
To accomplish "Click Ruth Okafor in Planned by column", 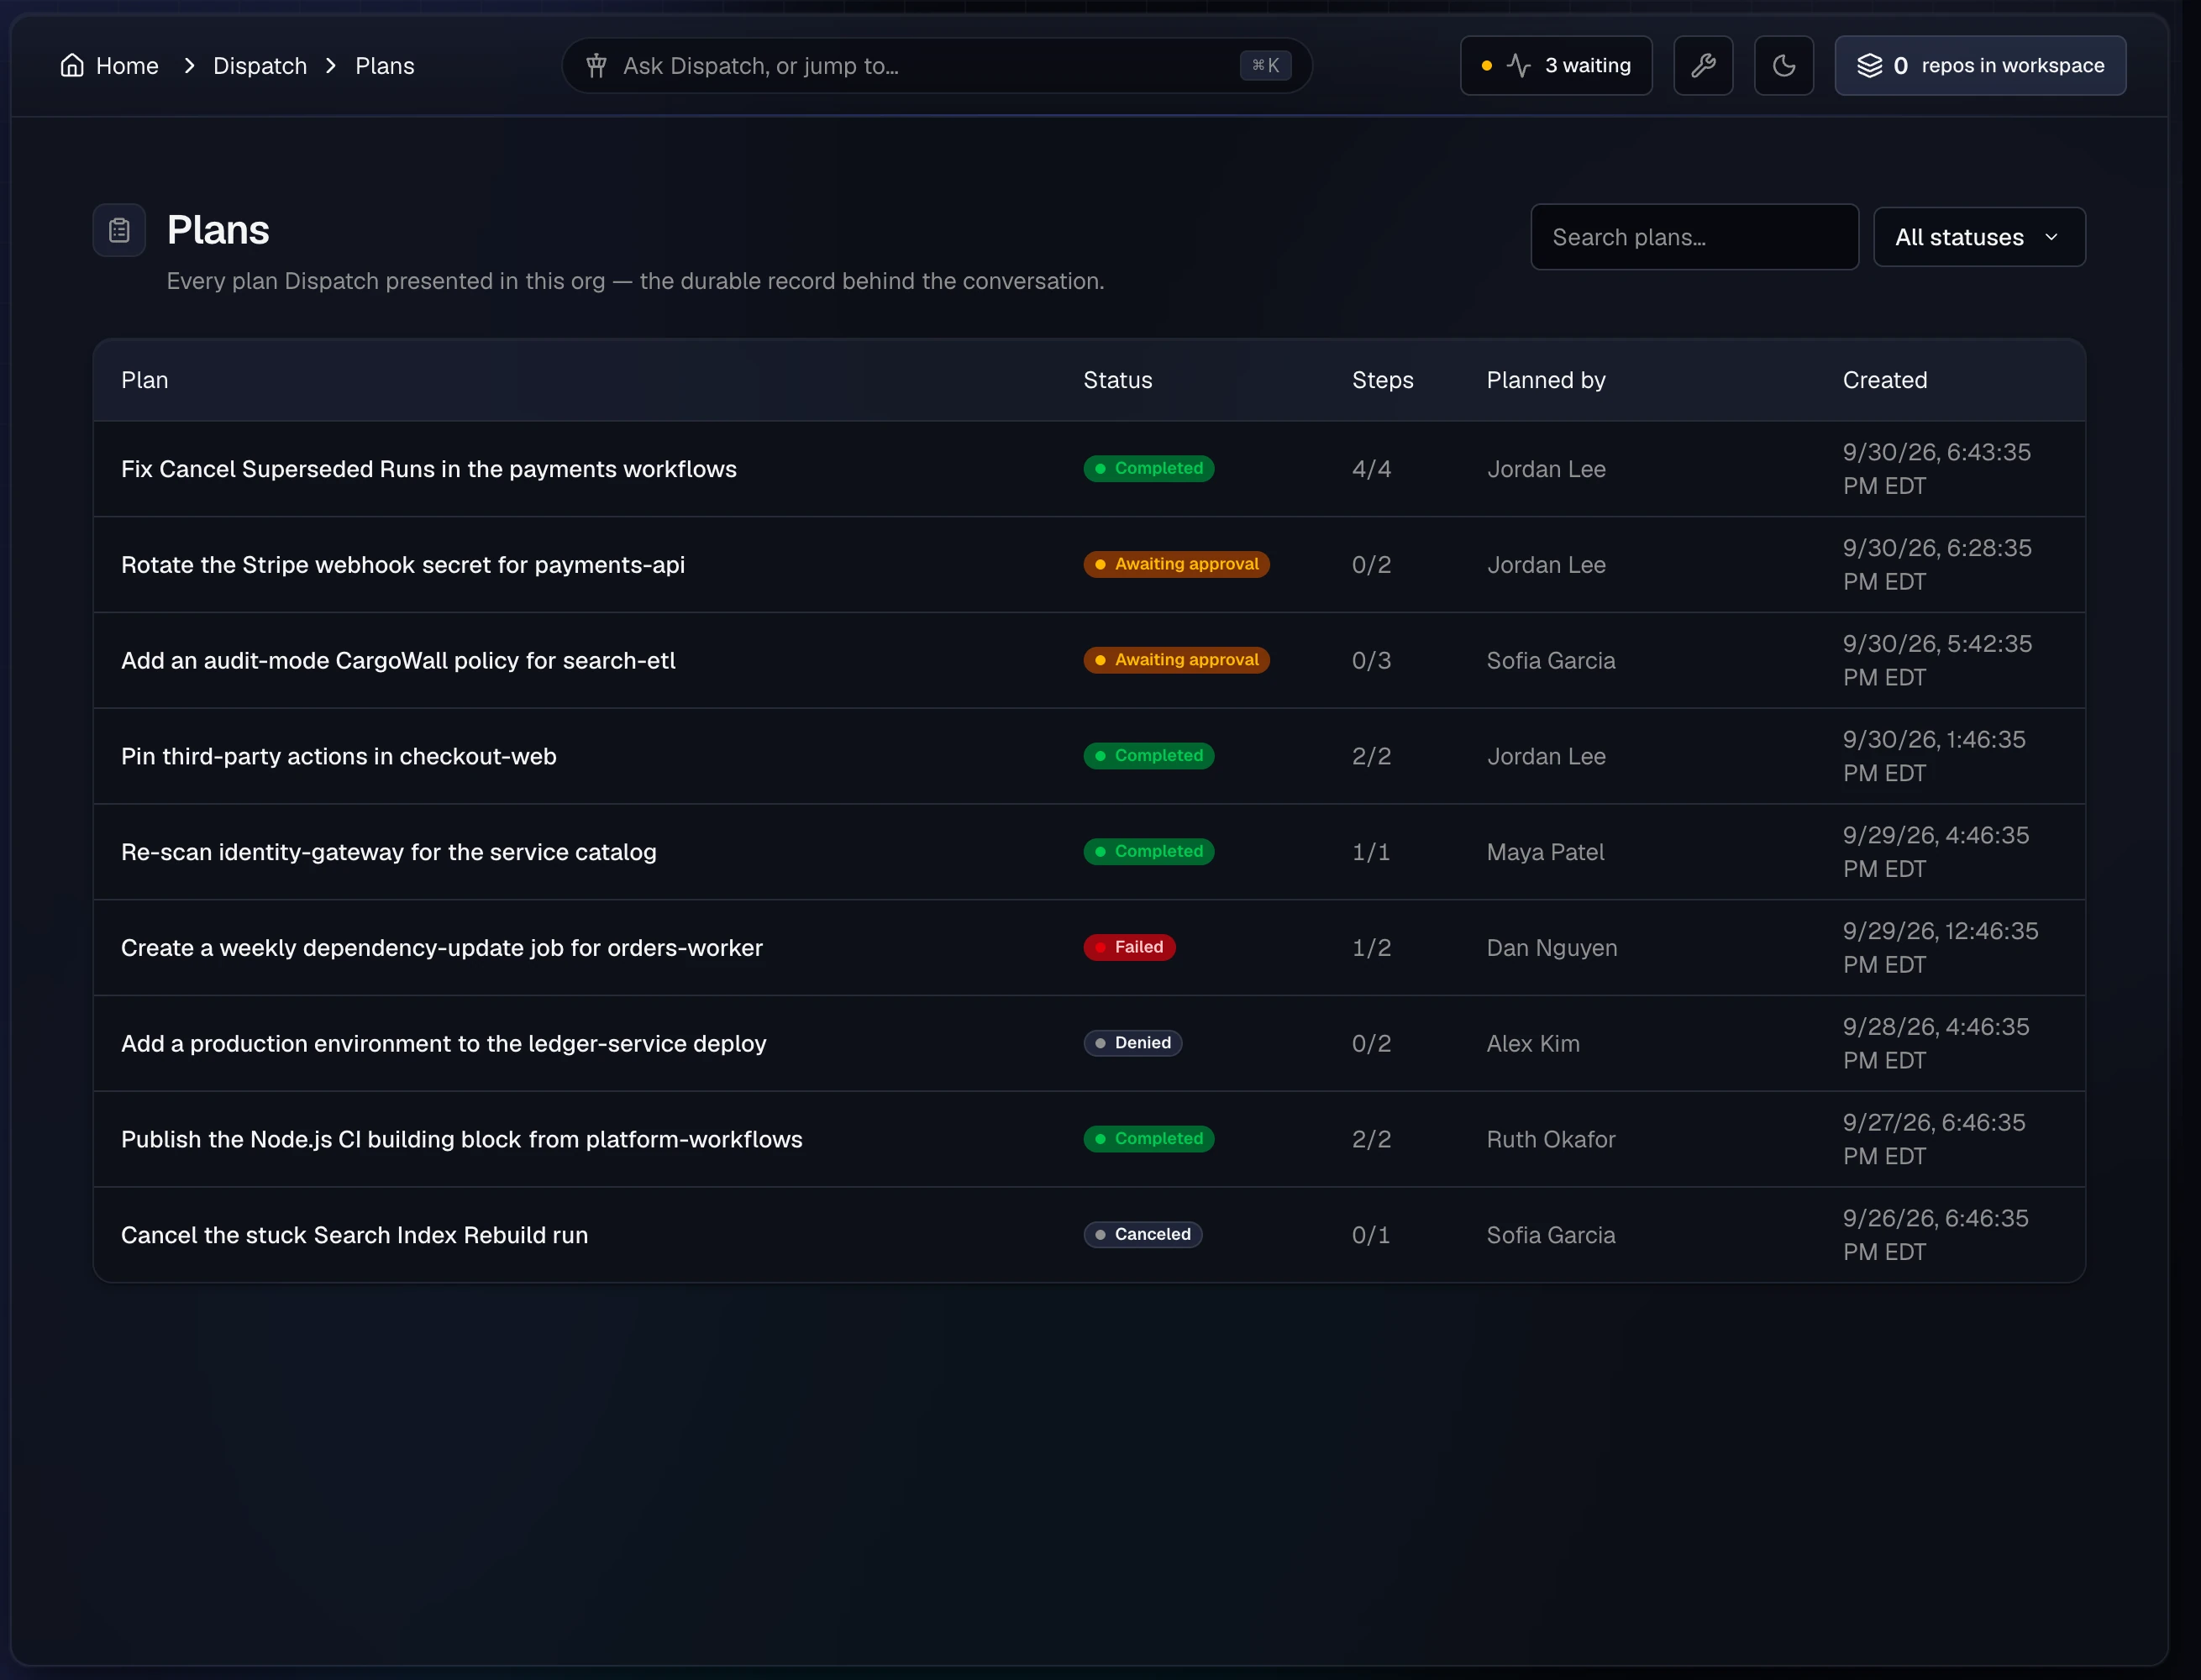I will (x=1551, y=1140).
